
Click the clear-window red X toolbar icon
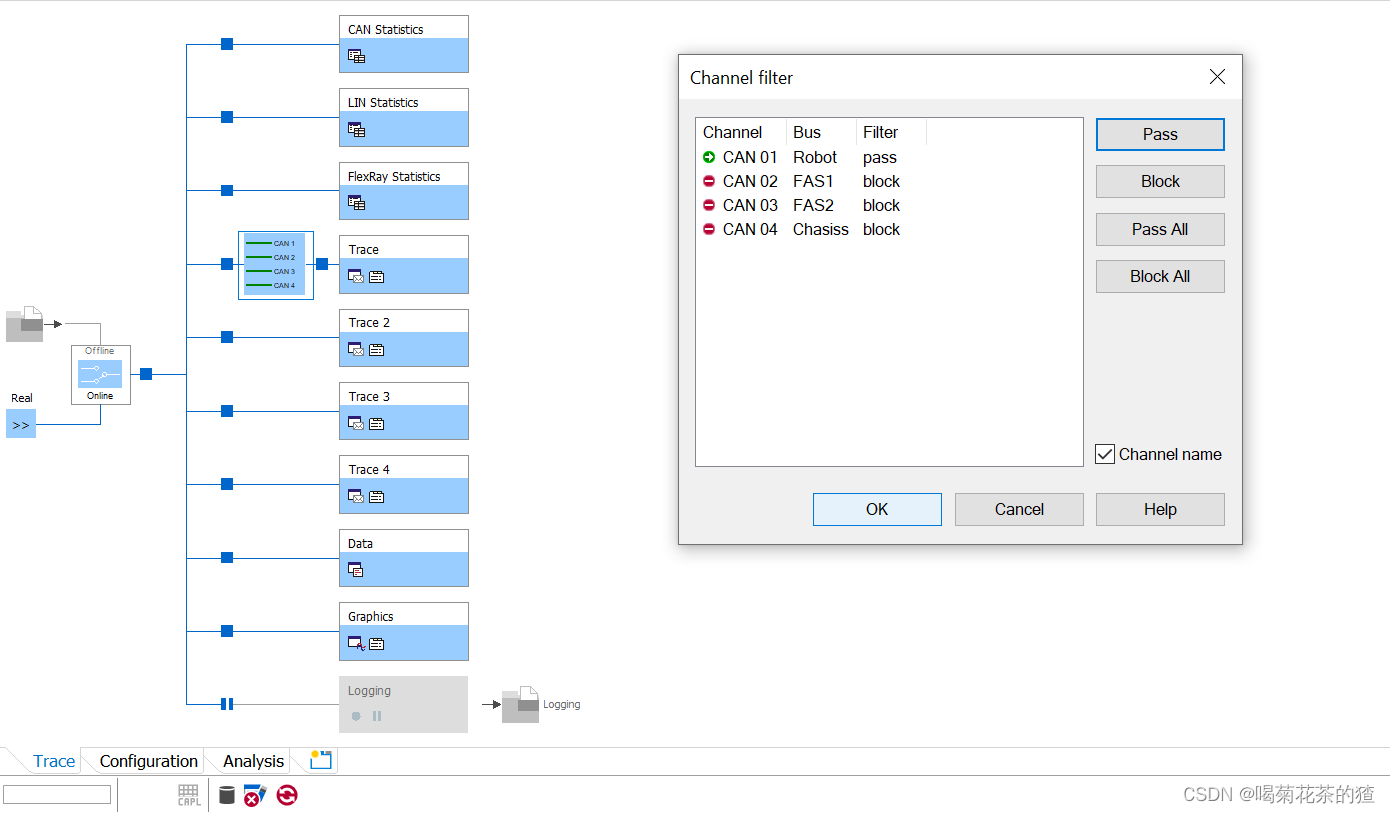[x=255, y=795]
